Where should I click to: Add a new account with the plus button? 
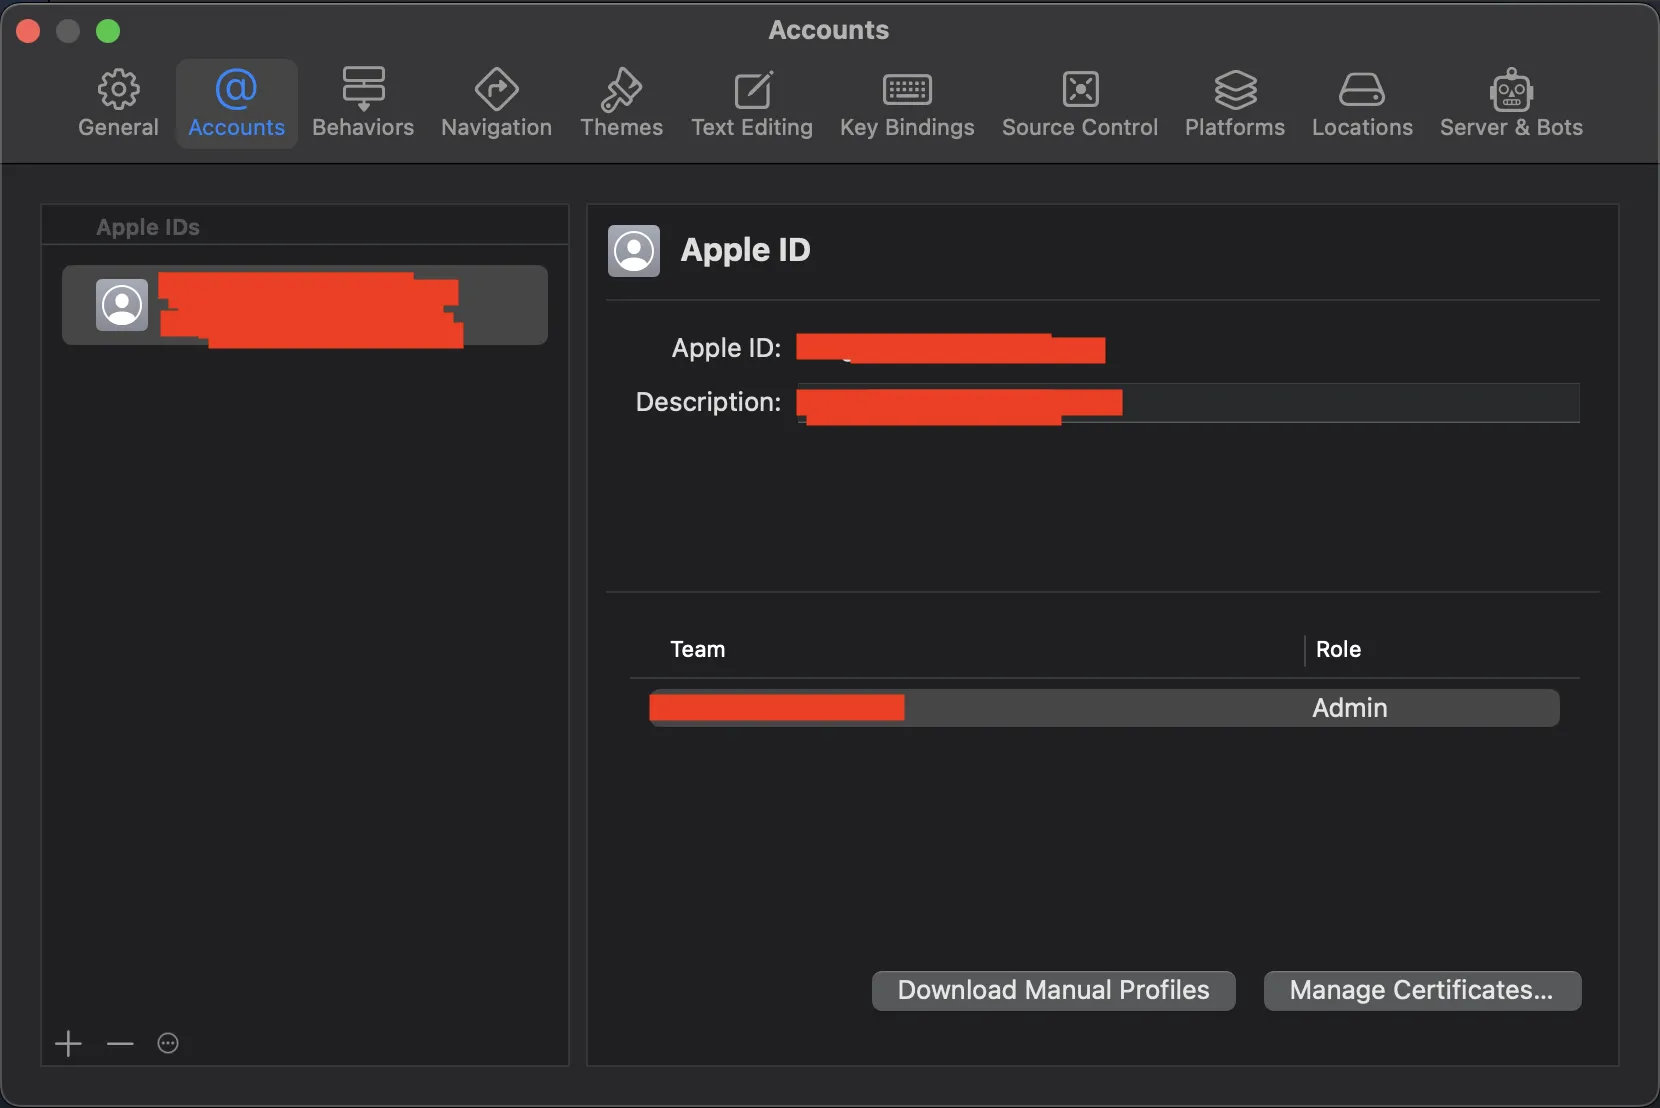point(68,1044)
